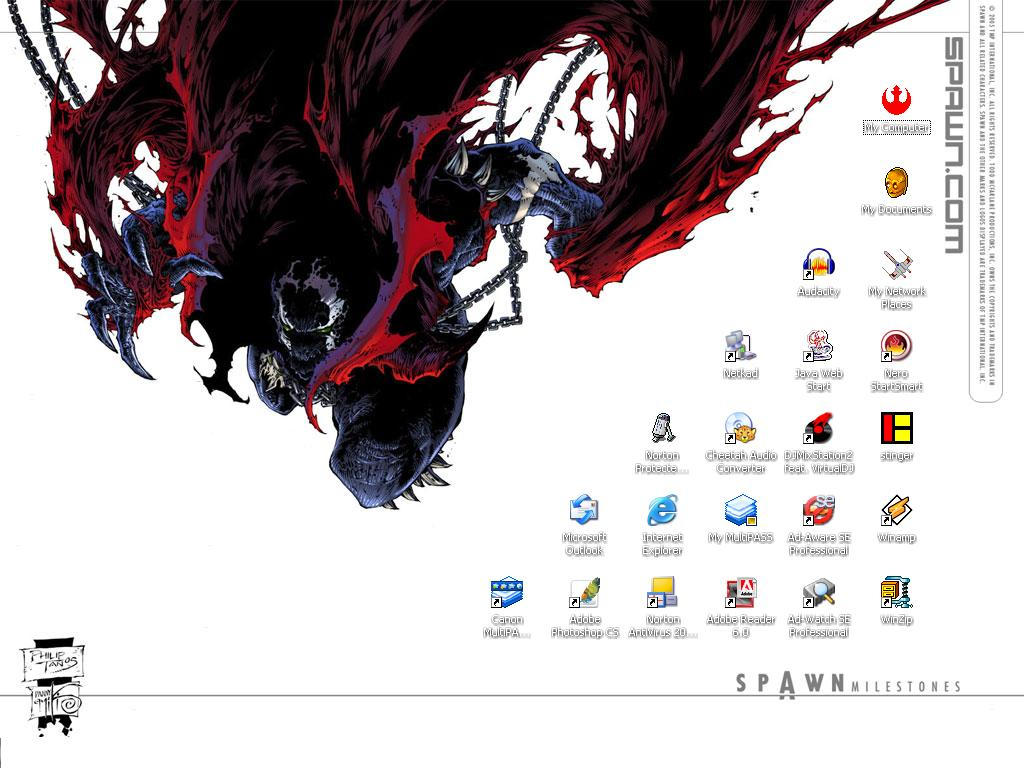
Task: Click the Adobe Photoshop CS shortcut
Action: [584, 592]
